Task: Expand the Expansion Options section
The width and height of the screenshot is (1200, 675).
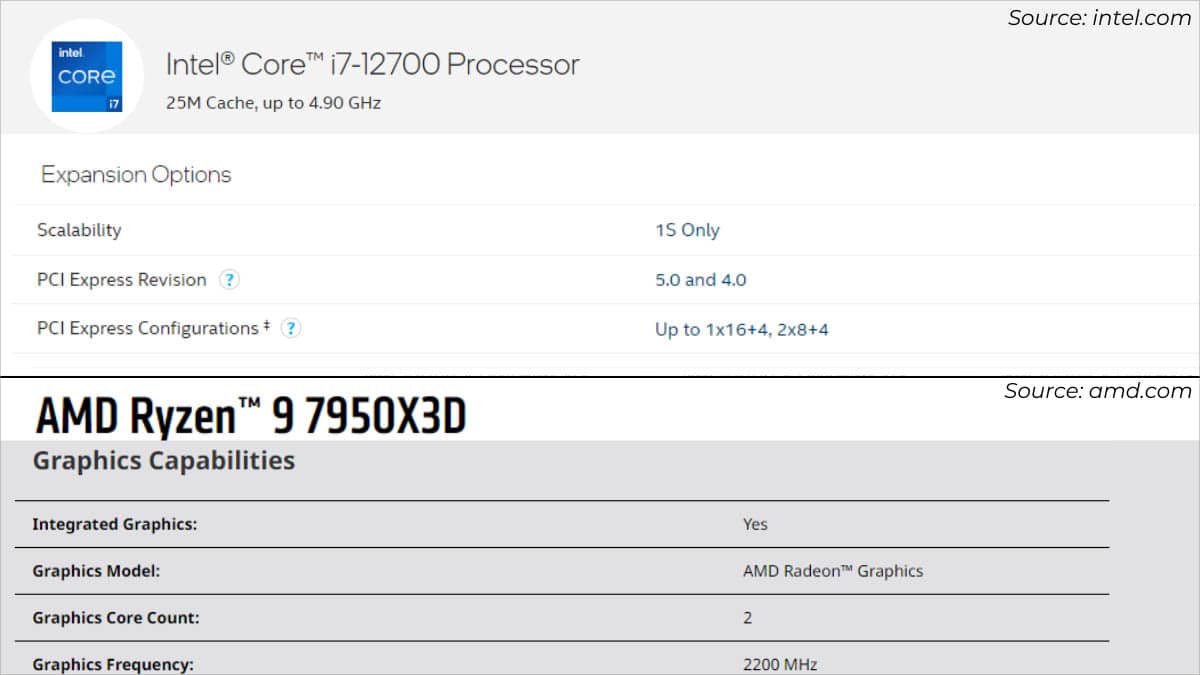Action: click(135, 174)
